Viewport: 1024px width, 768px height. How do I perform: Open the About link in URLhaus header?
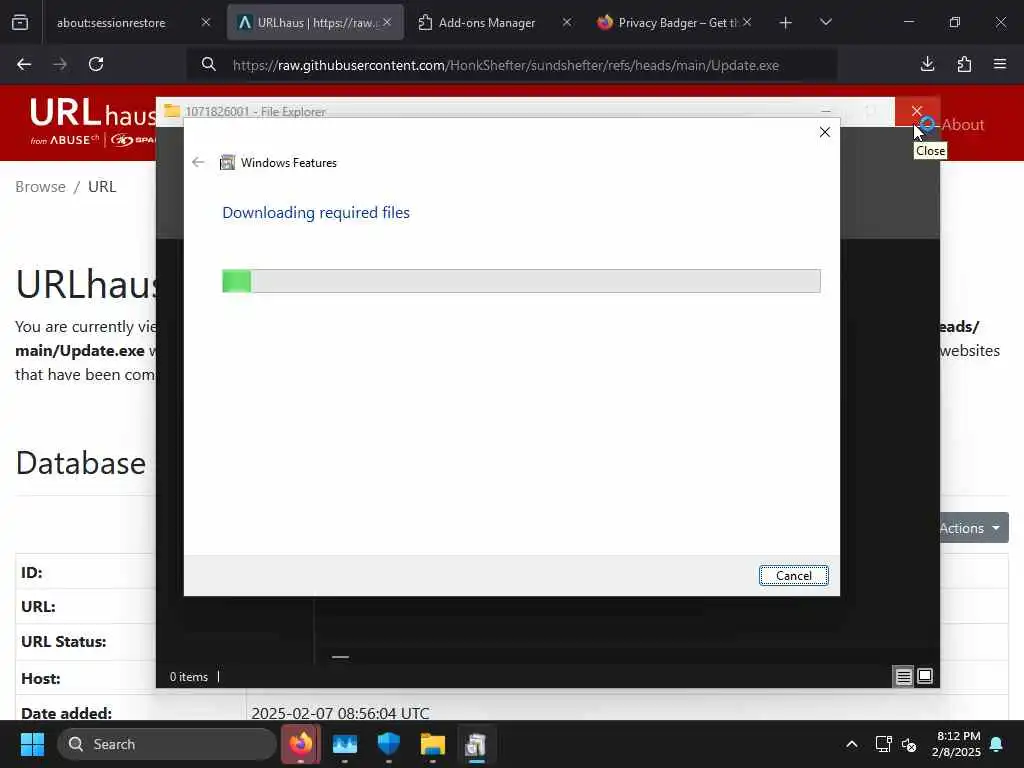point(962,125)
